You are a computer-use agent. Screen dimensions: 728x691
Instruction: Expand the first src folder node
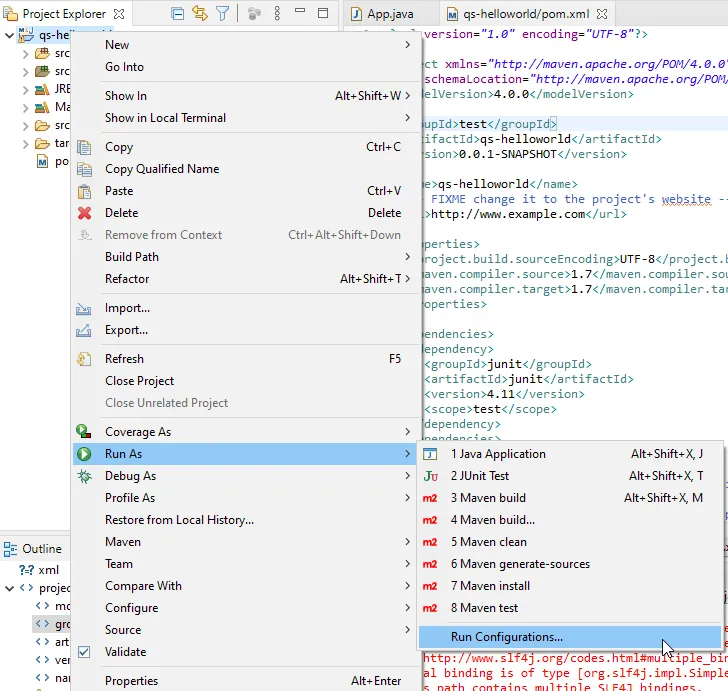point(26,54)
